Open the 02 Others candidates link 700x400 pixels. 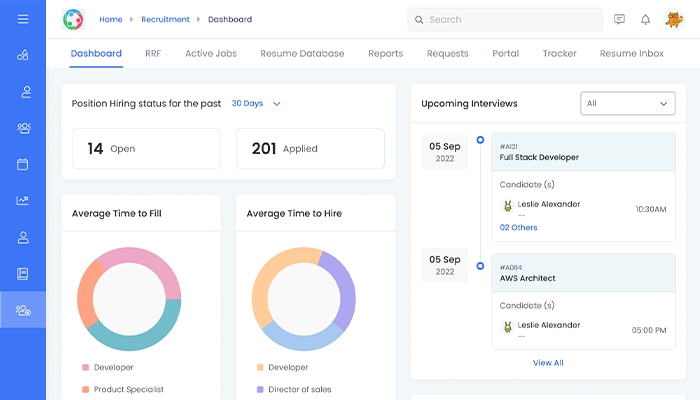[518, 227]
